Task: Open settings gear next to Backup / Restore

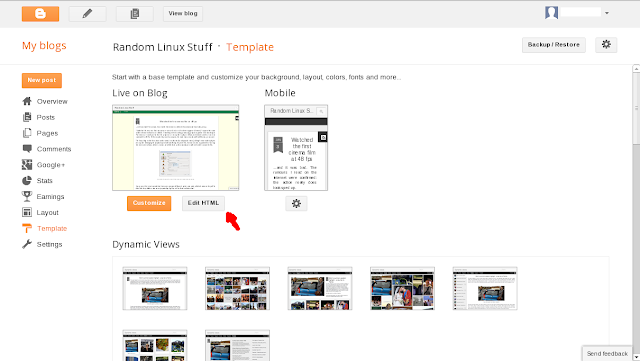Action: click(606, 45)
